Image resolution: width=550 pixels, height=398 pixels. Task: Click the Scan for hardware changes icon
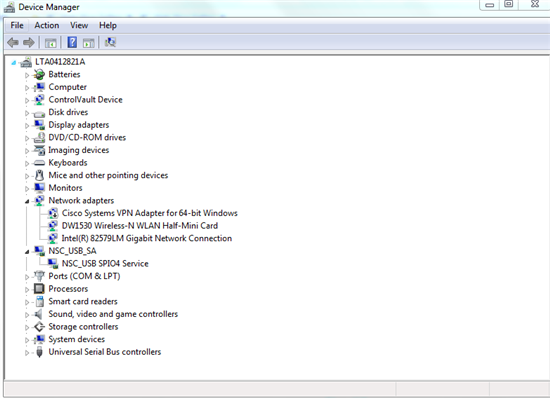pyautogui.click(x=110, y=42)
